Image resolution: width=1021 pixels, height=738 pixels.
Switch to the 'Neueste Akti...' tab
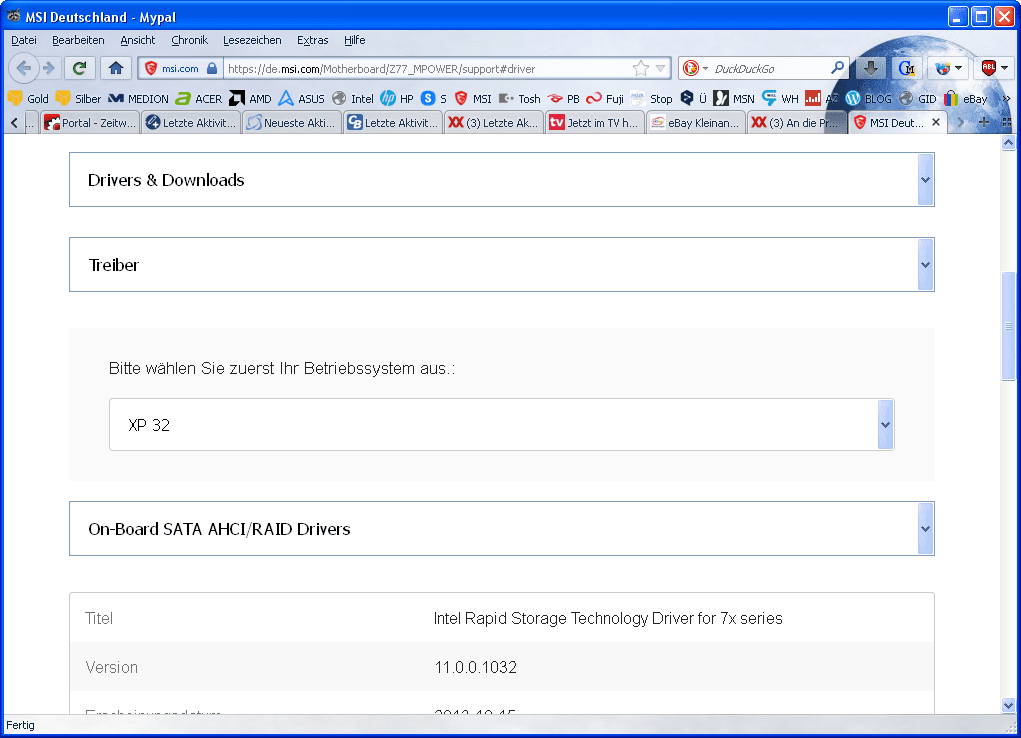pyautogui.click(x=292, y=122)
